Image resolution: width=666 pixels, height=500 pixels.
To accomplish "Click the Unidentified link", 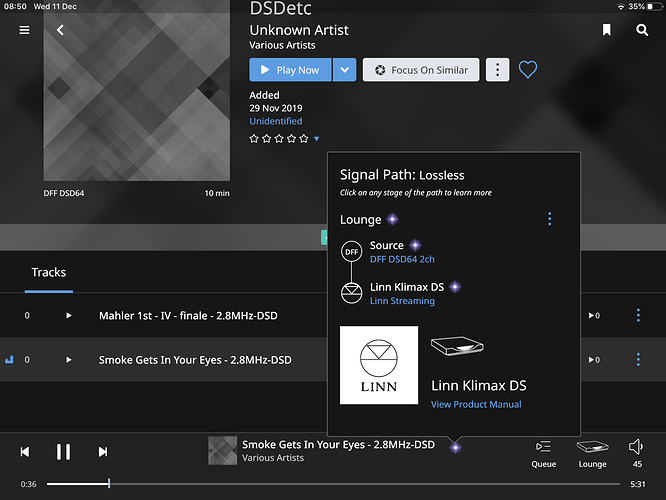I will [276, 121].
